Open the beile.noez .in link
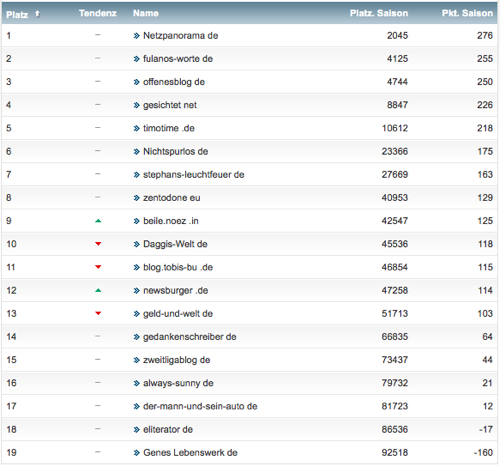Image resolution: width=500 pixels, height=467 pixels. tap(171, 221)
